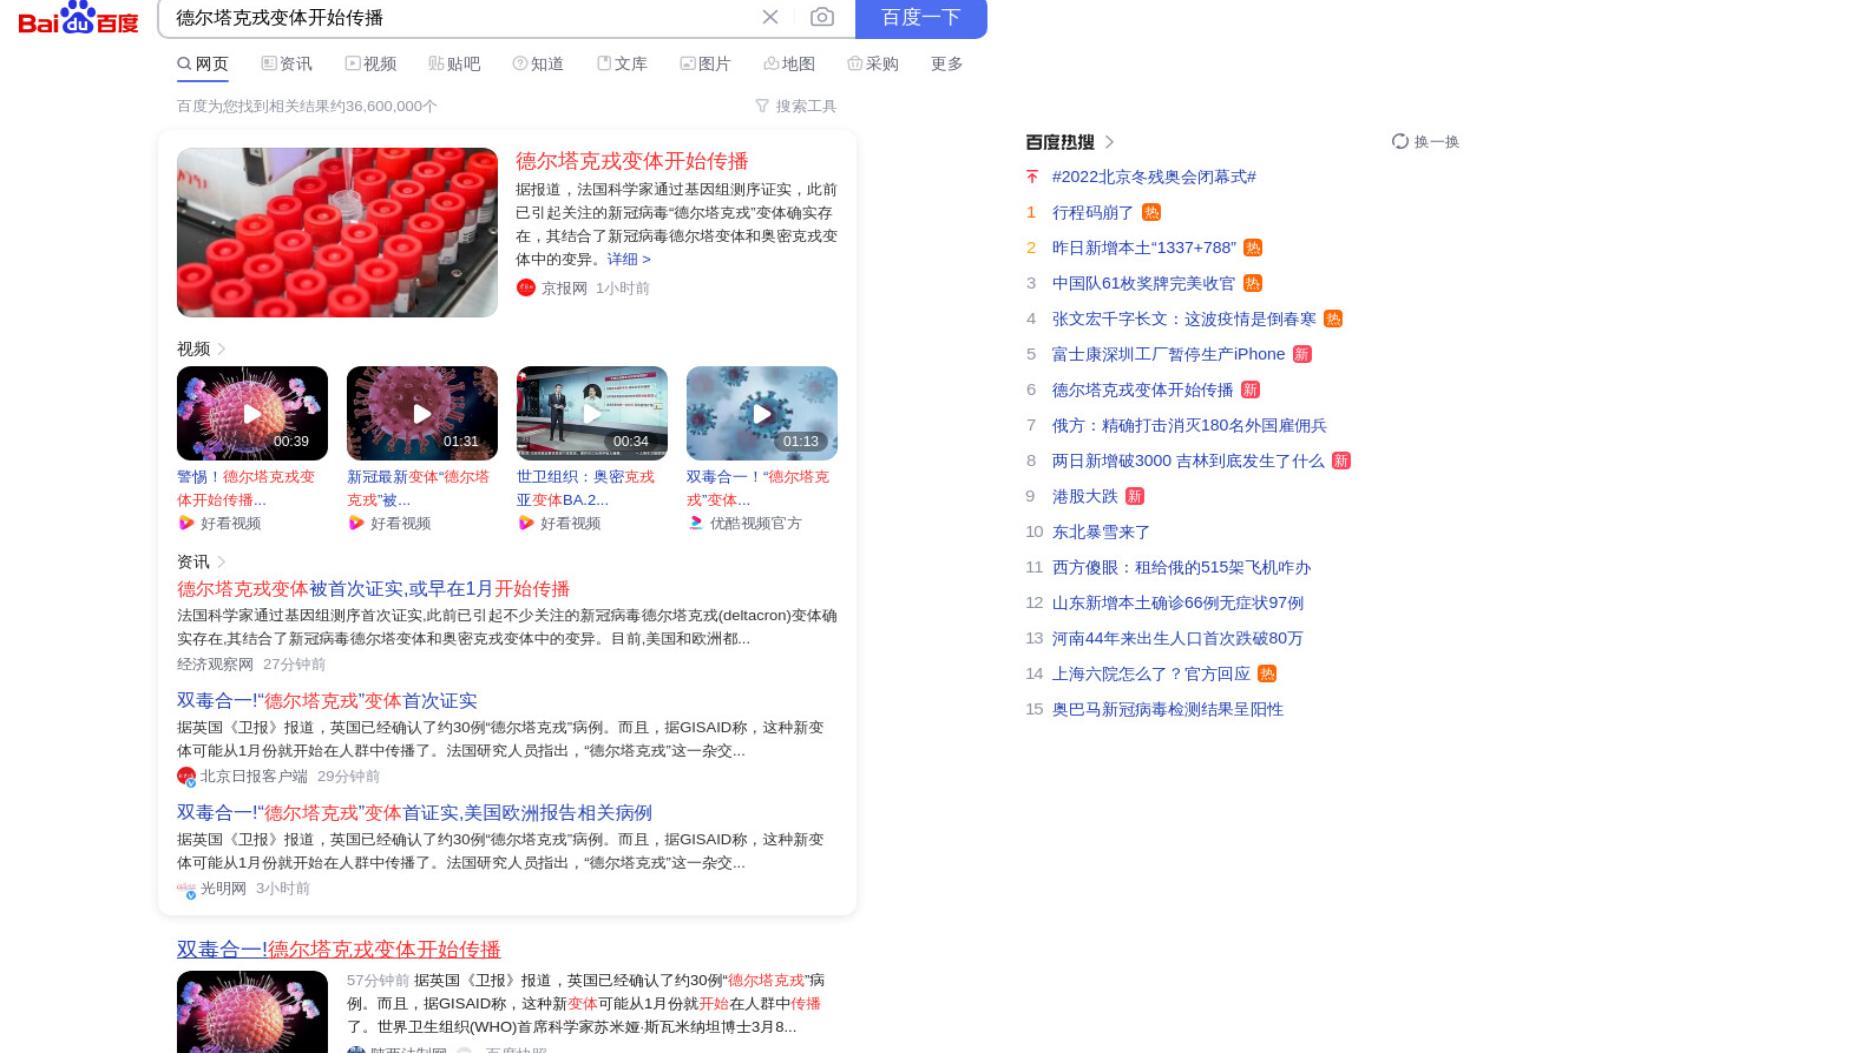Screen dimensions: 1858x1053
Task: Open hot search 行程码崩了
Action: click(x=1093, y=213)
